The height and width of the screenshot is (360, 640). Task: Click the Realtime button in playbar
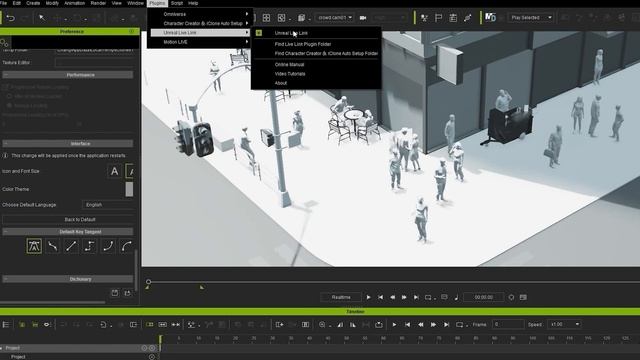[341, 297]
